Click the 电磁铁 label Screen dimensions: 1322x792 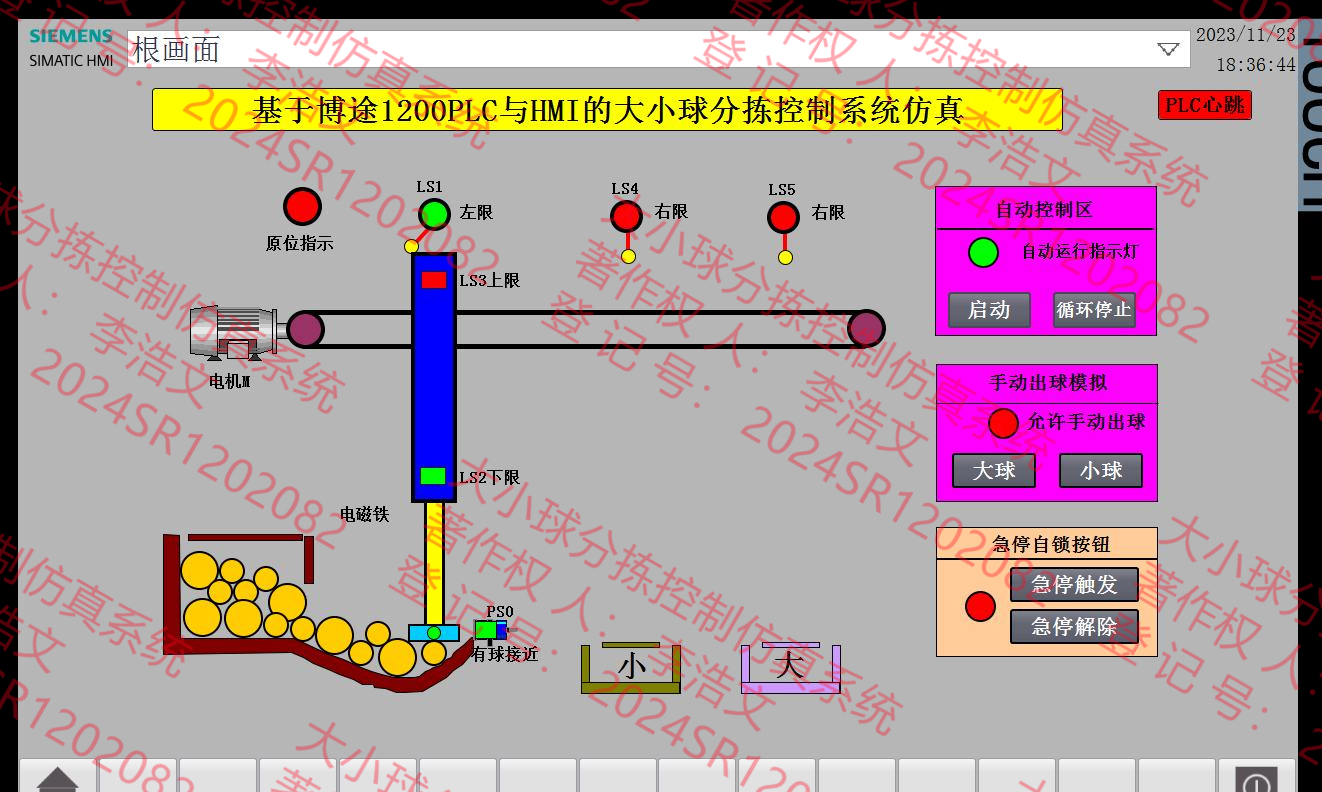coord(364,514)
